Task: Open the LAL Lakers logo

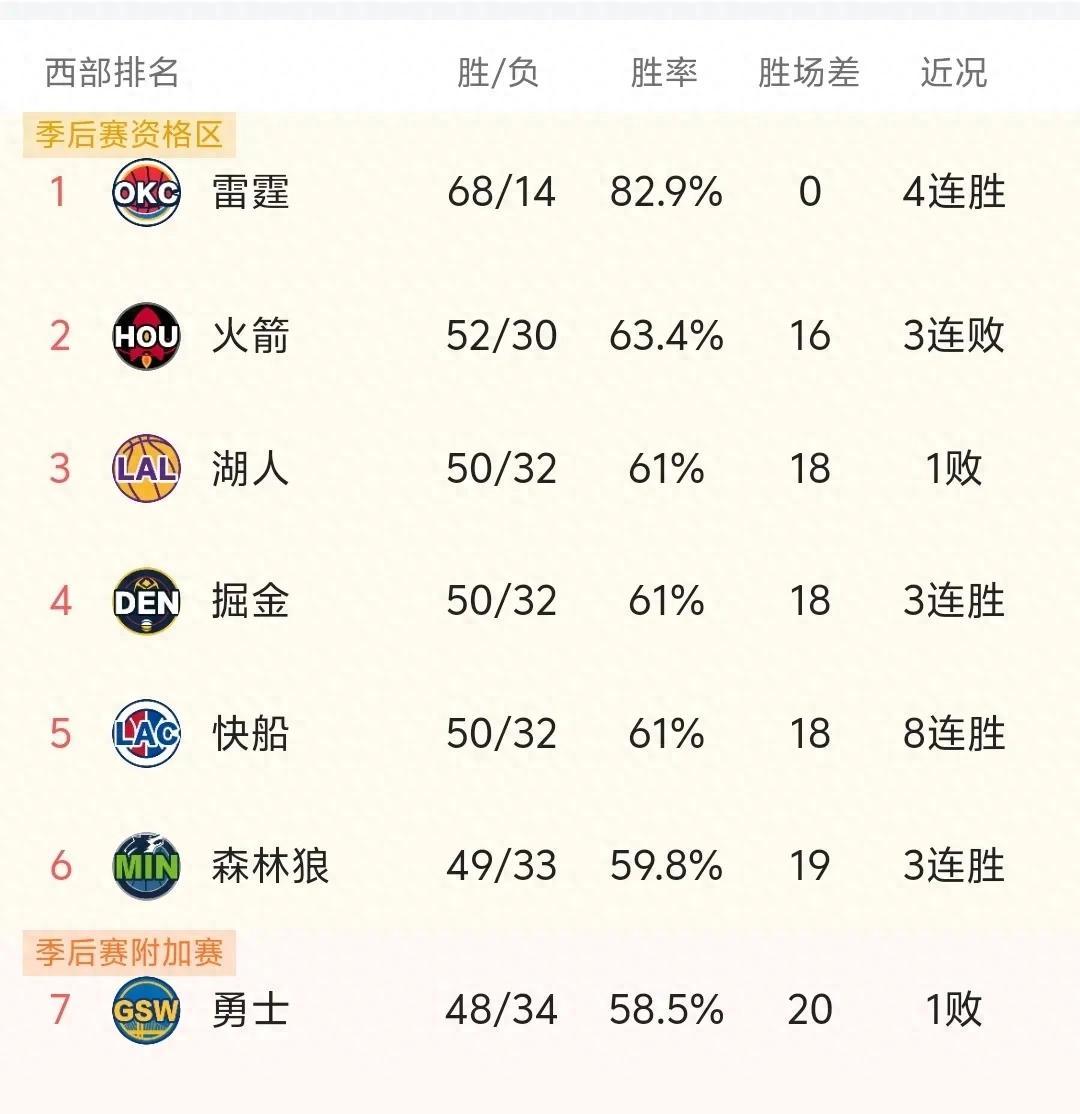Action: [x=146, y=469]
